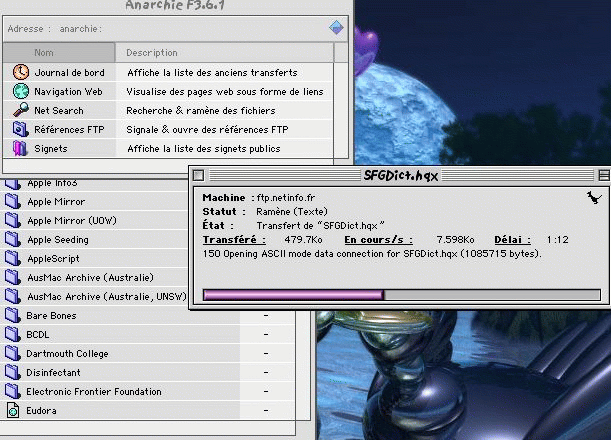
Task: Select the Net Search row name
Action: coord(59,111)
